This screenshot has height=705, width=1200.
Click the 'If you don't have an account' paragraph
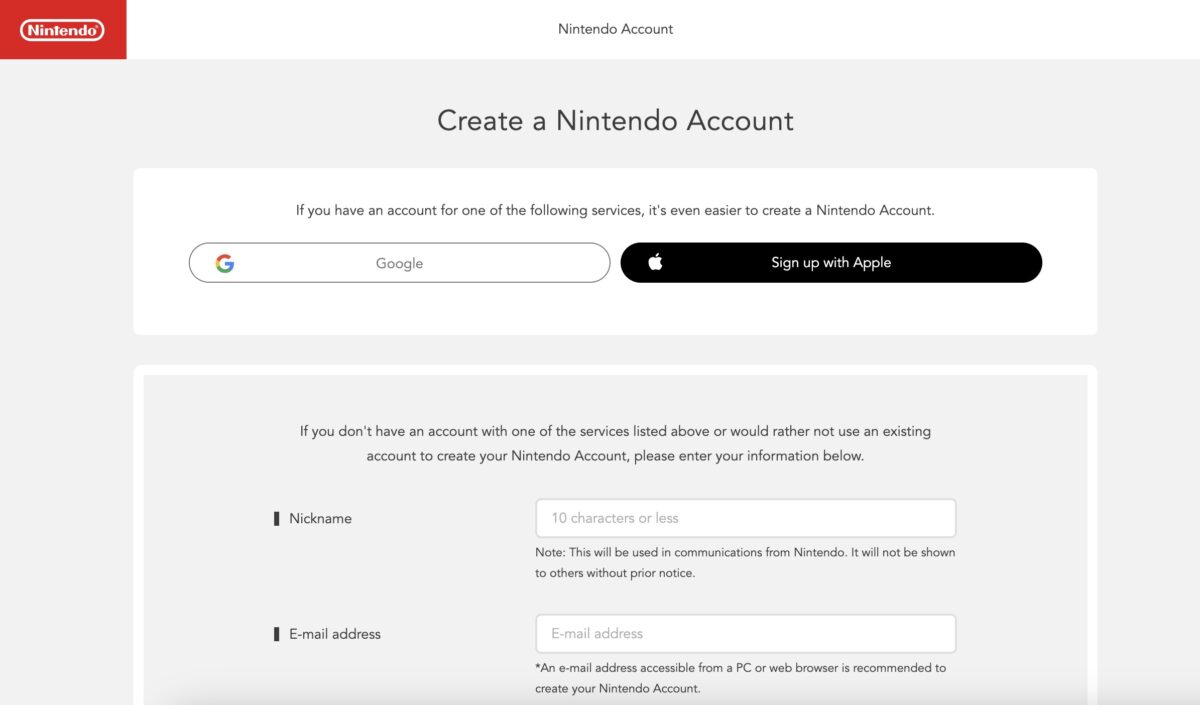click(x=615, y=443)
